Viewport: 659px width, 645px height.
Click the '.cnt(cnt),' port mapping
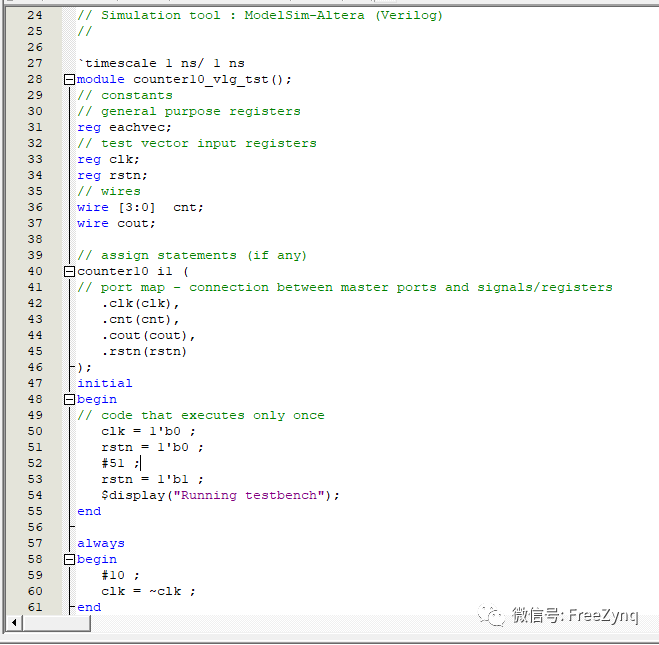point(140,320)
